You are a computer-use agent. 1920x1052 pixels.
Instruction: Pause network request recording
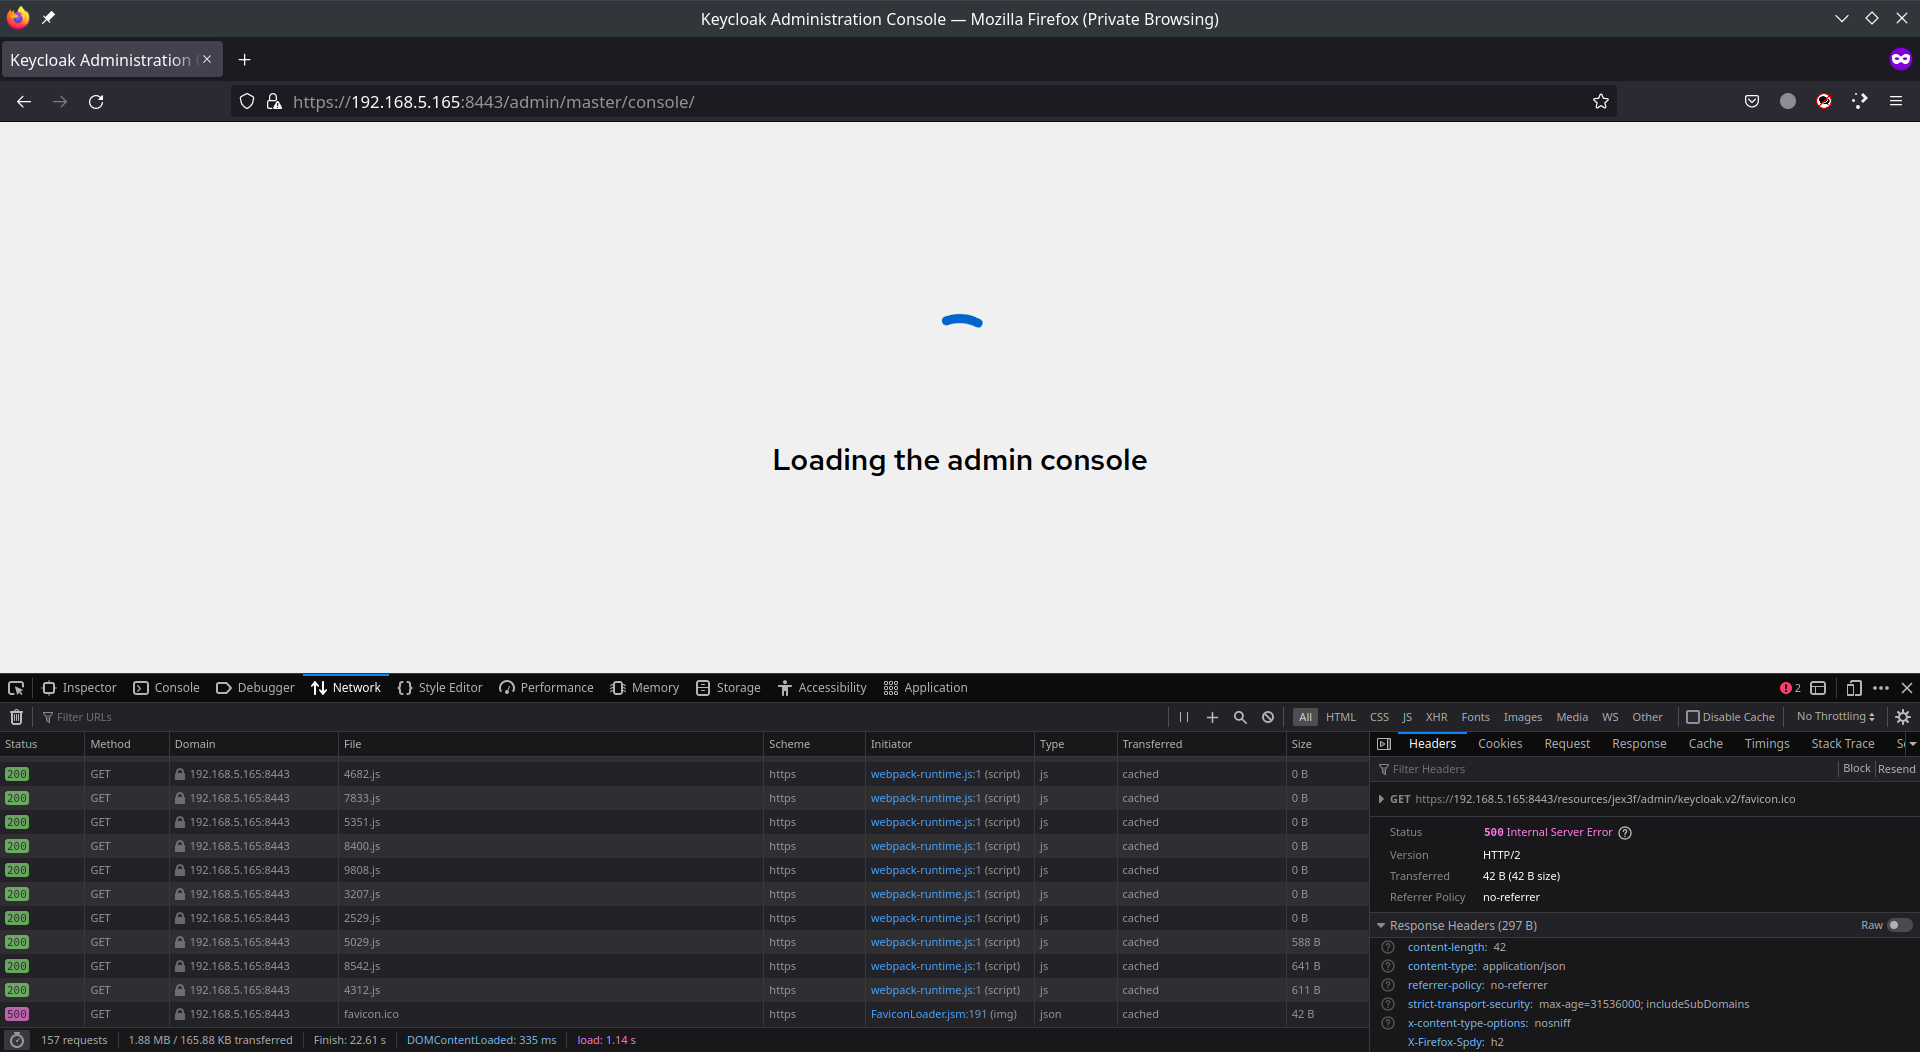coord(1184,717)
